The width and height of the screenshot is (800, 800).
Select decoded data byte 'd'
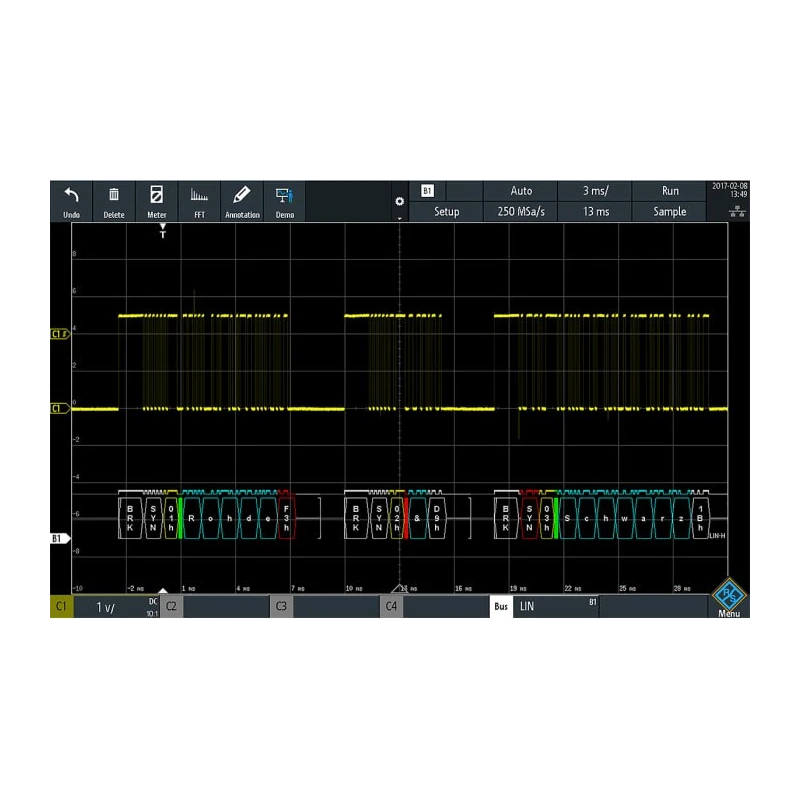pyautogui.click(x=248, y=518)
